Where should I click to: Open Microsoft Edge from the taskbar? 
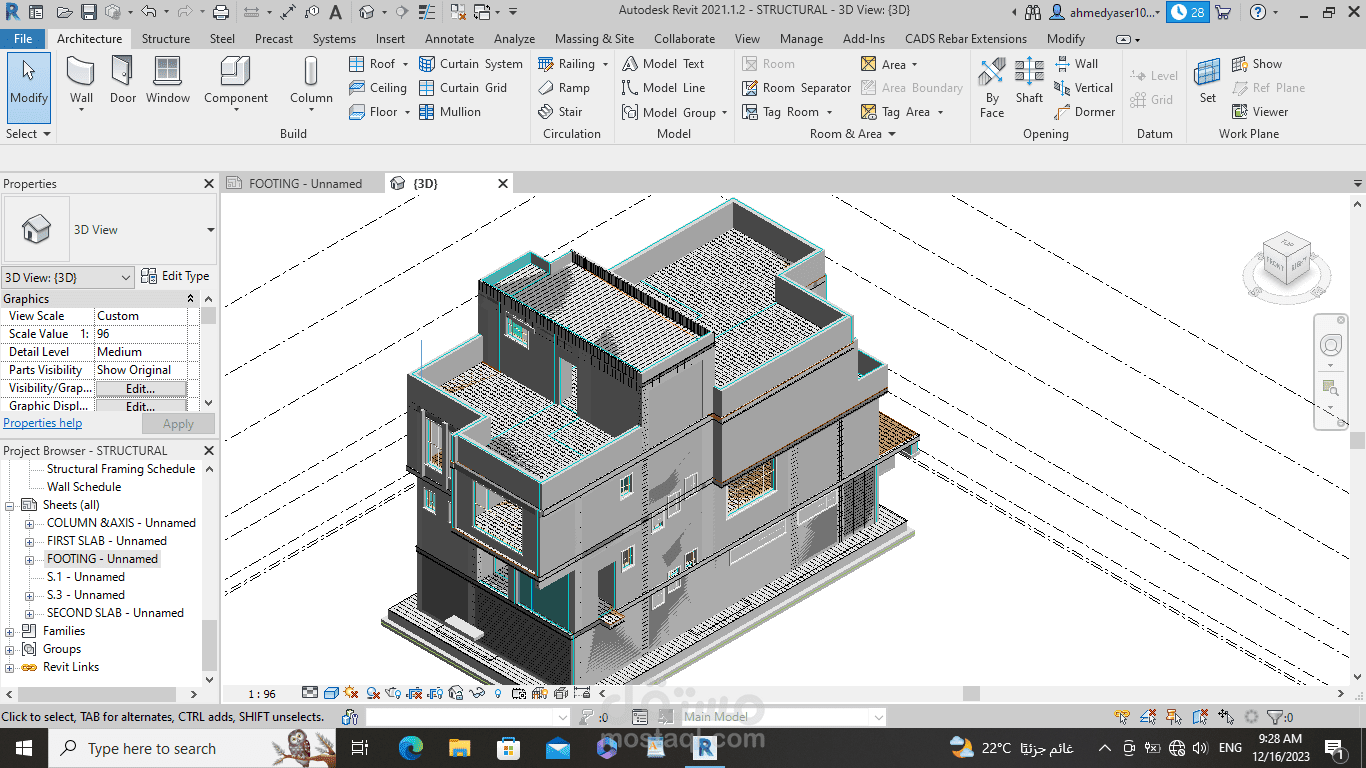coord(410,748)
